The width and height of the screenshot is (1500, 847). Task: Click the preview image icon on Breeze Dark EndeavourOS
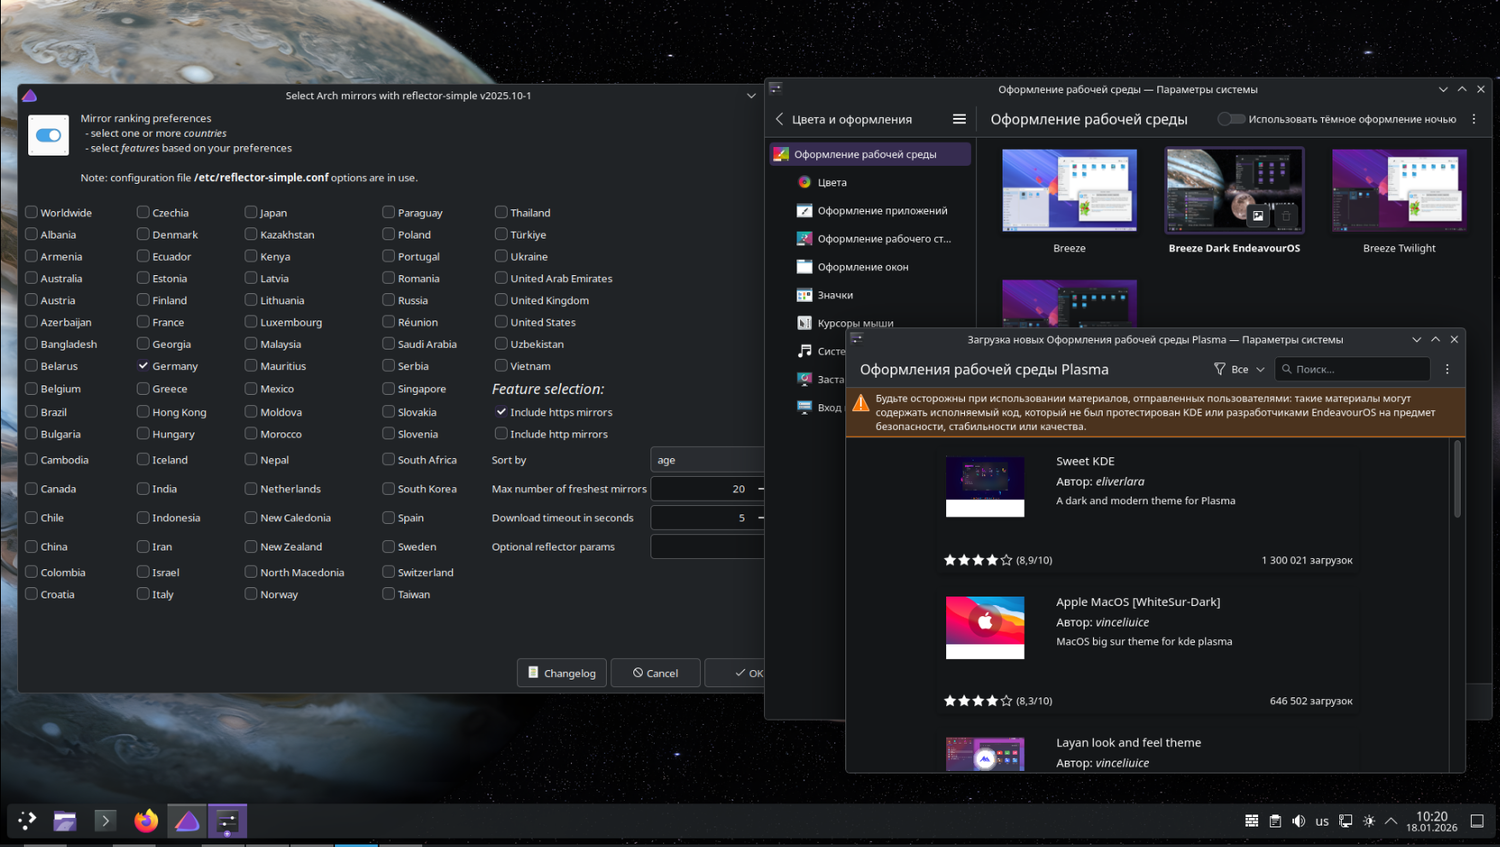point(1258,216)
